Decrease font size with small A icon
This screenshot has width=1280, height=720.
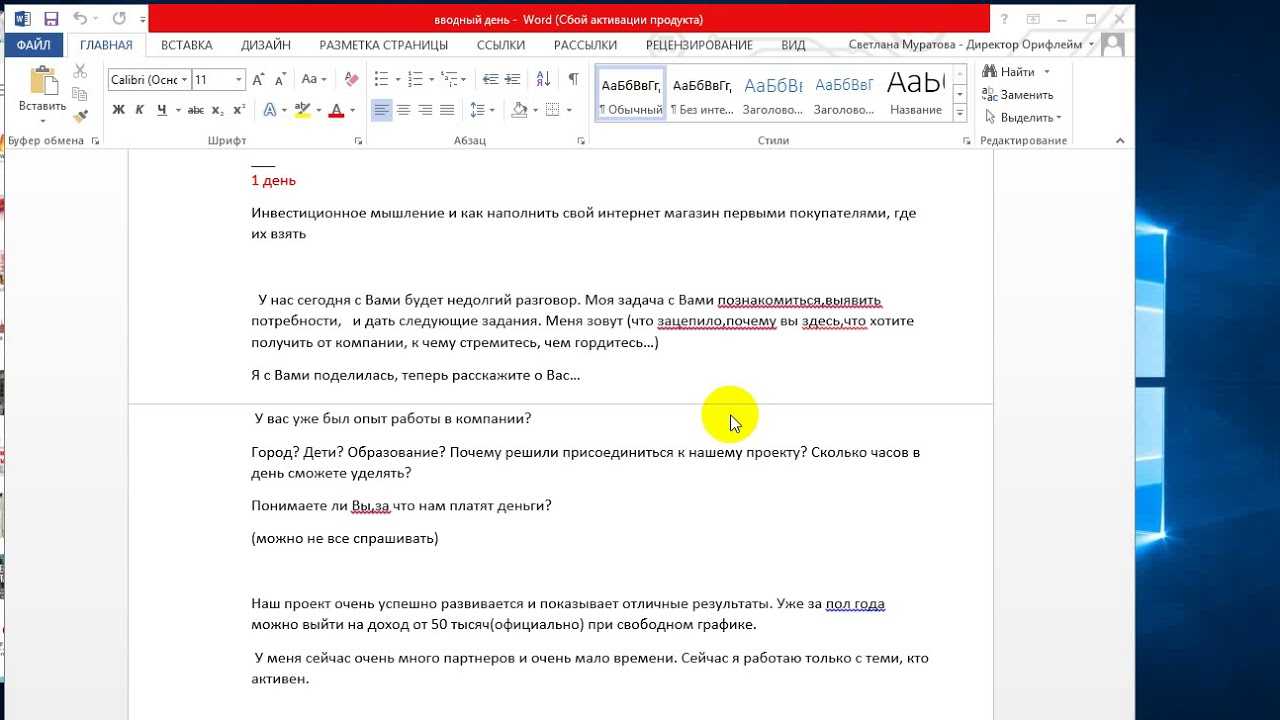coord(279,79)
